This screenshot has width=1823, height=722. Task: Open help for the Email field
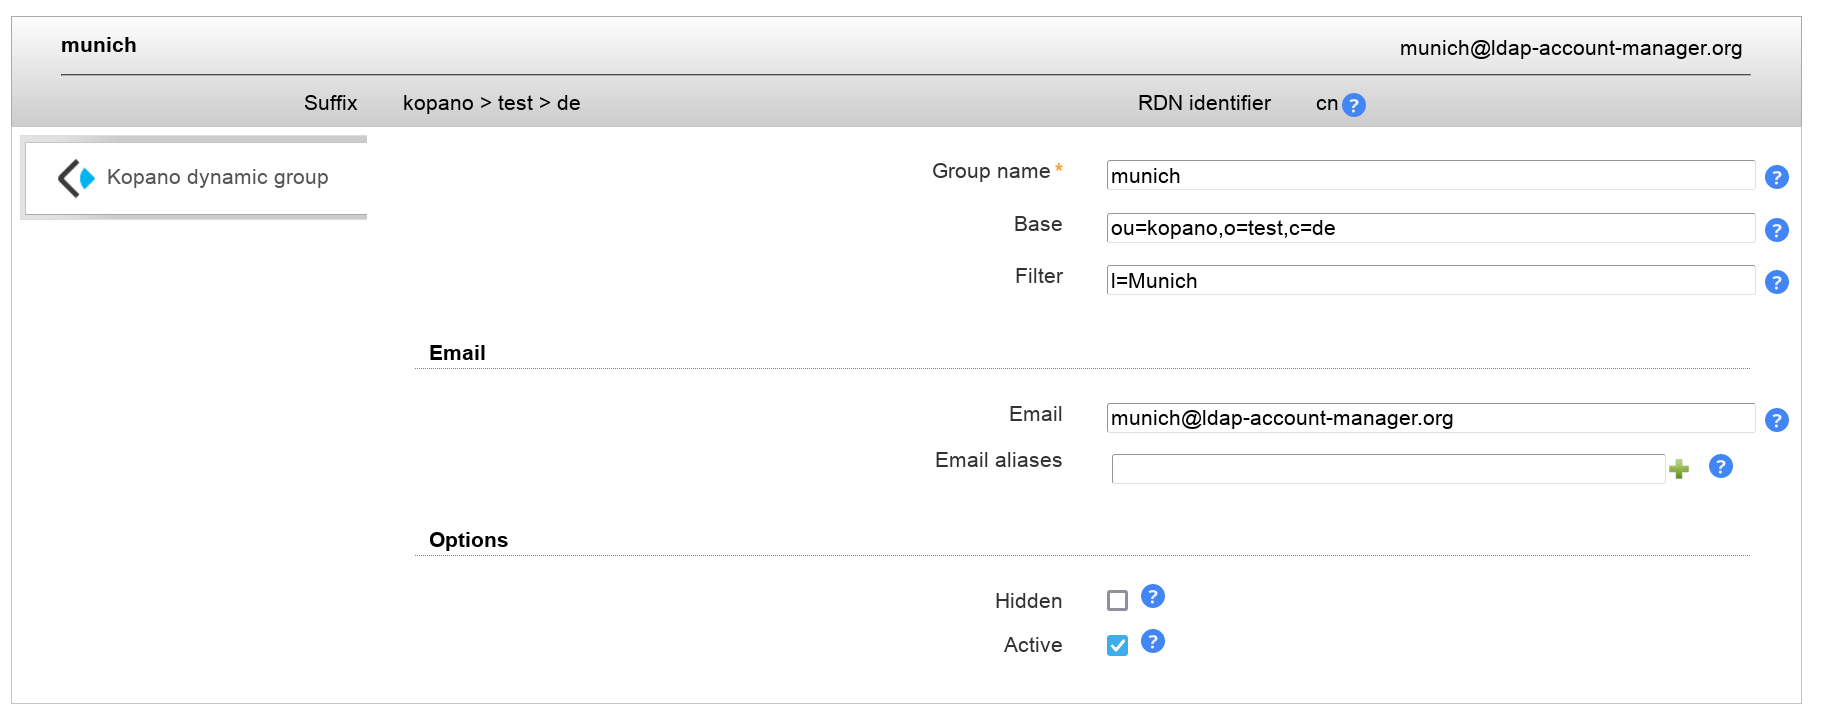tap(1776, 420)
